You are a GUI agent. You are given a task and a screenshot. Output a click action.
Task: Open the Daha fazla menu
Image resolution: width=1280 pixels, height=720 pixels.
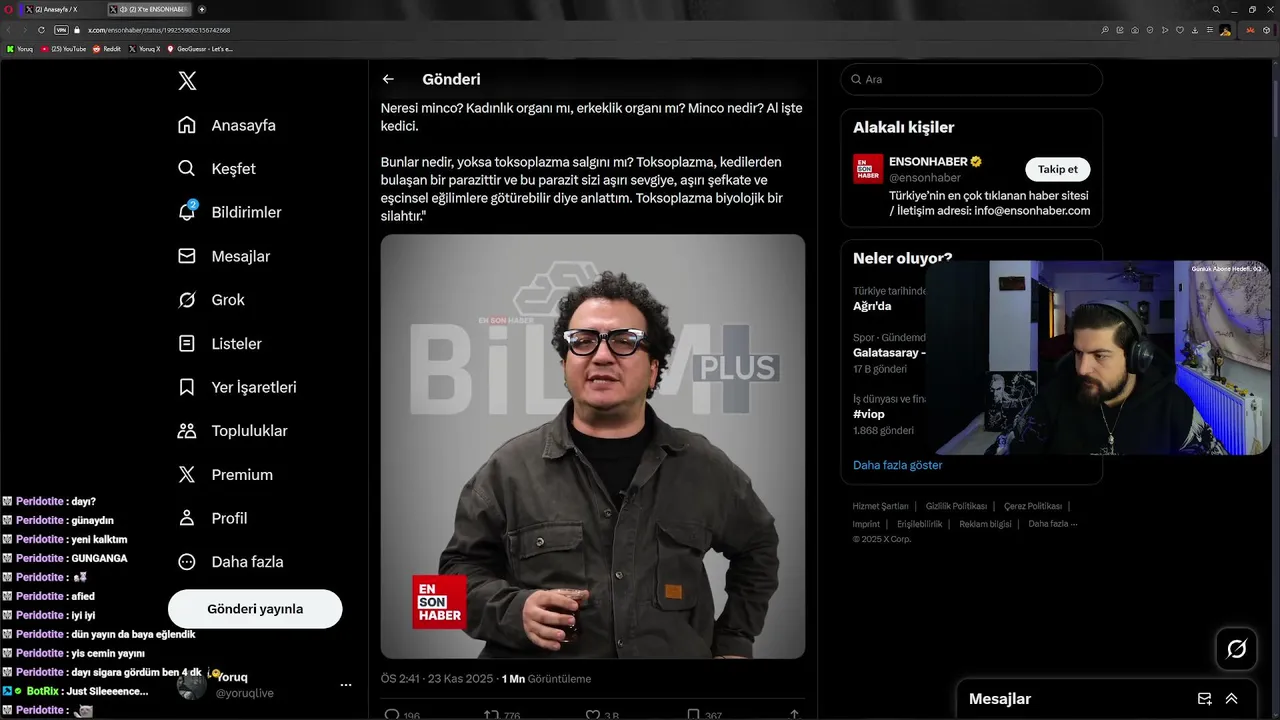(x=230, y=562)
